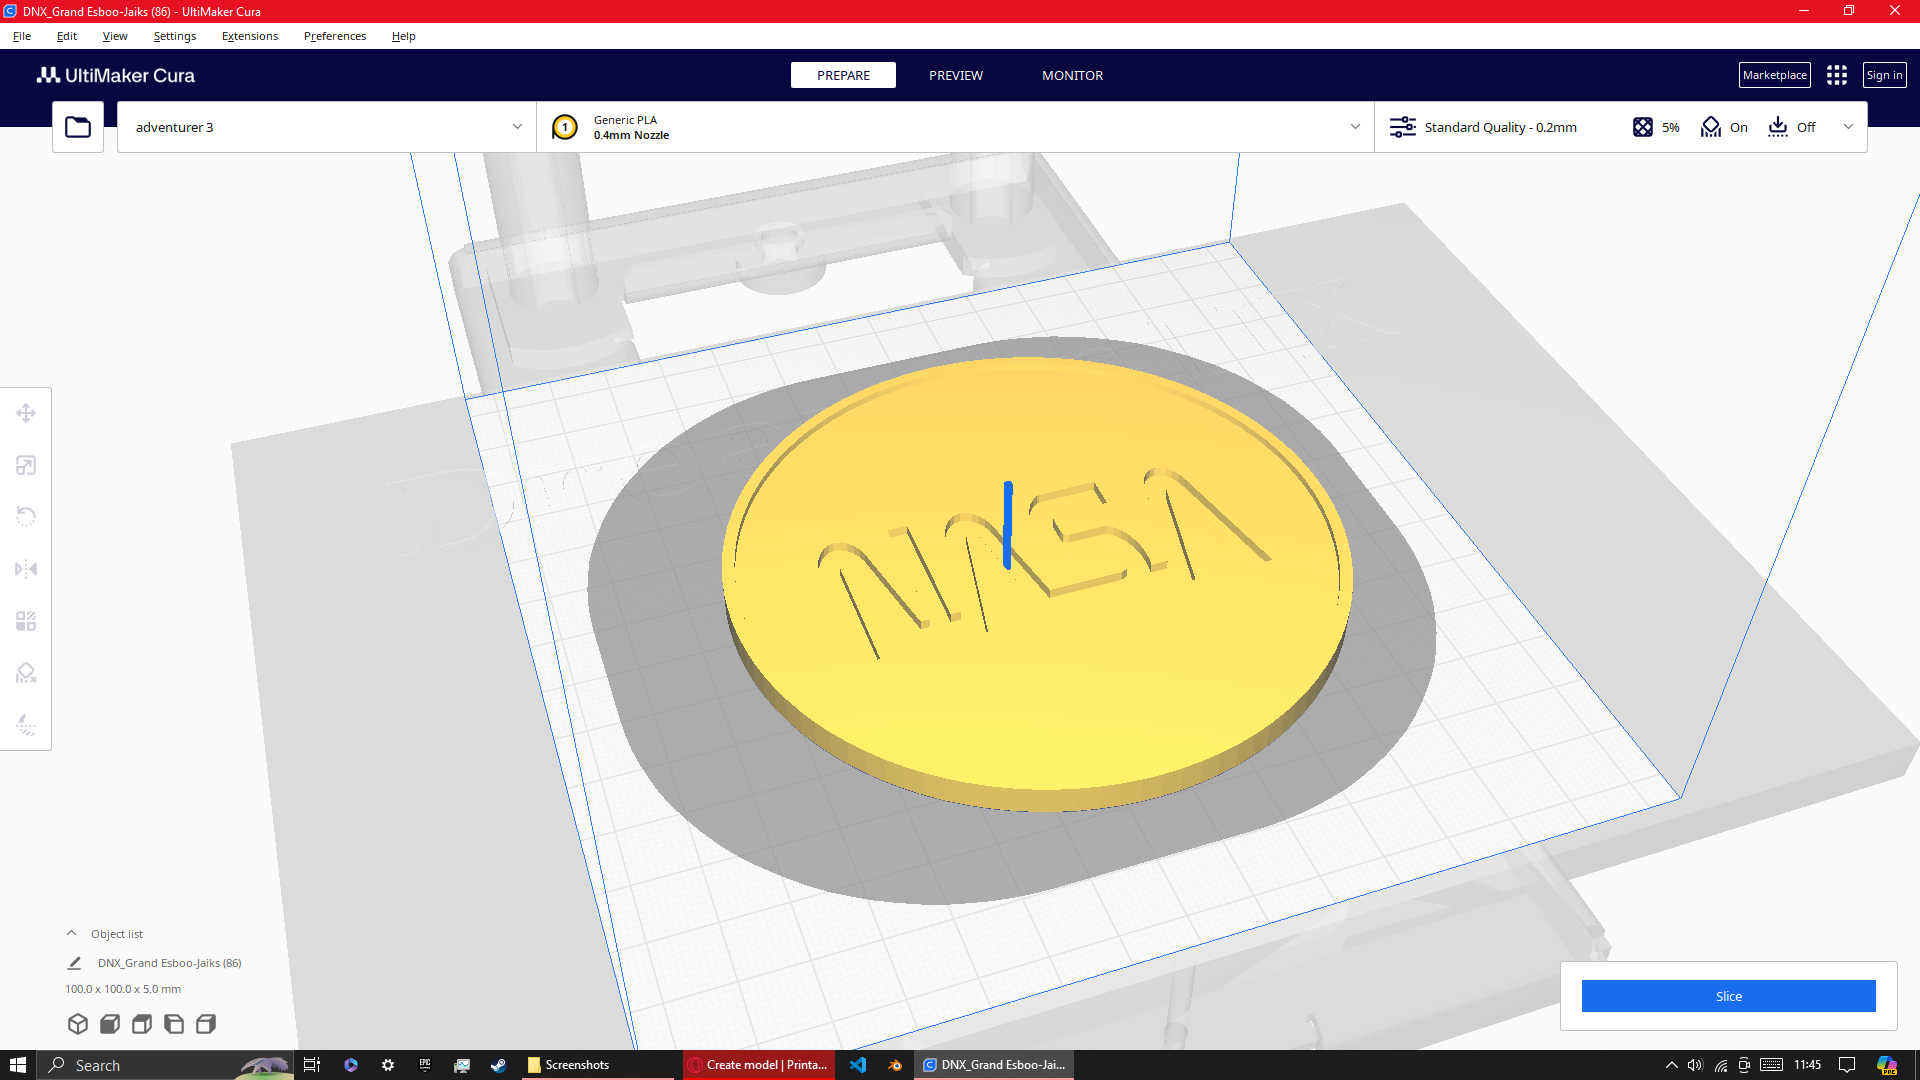Viewport: 1920px width, 1080px height.
Task: Open the Windows Start menu
Action: [x=18, y=1065]
